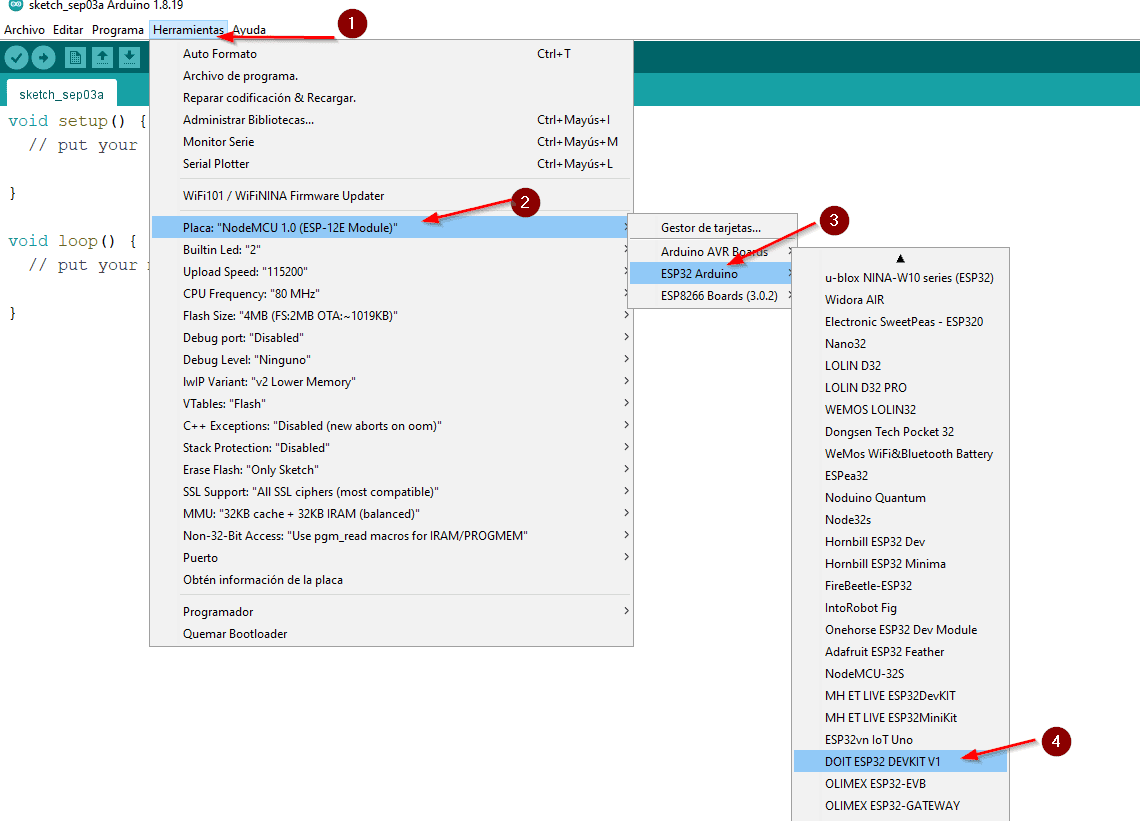The height and width of the screenshot is (821, 1140).
Task: Click the Open sketch toolbar icon
Action: 102,58
